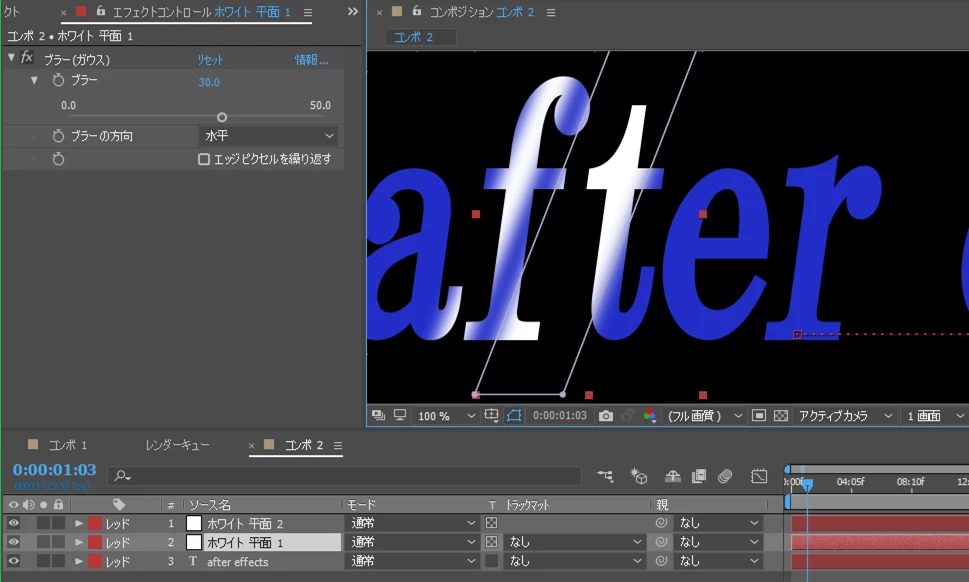Expand the ホワイト 平面 2 layer properties
Viewport: 969px width, 582px height.
(78, 523)
